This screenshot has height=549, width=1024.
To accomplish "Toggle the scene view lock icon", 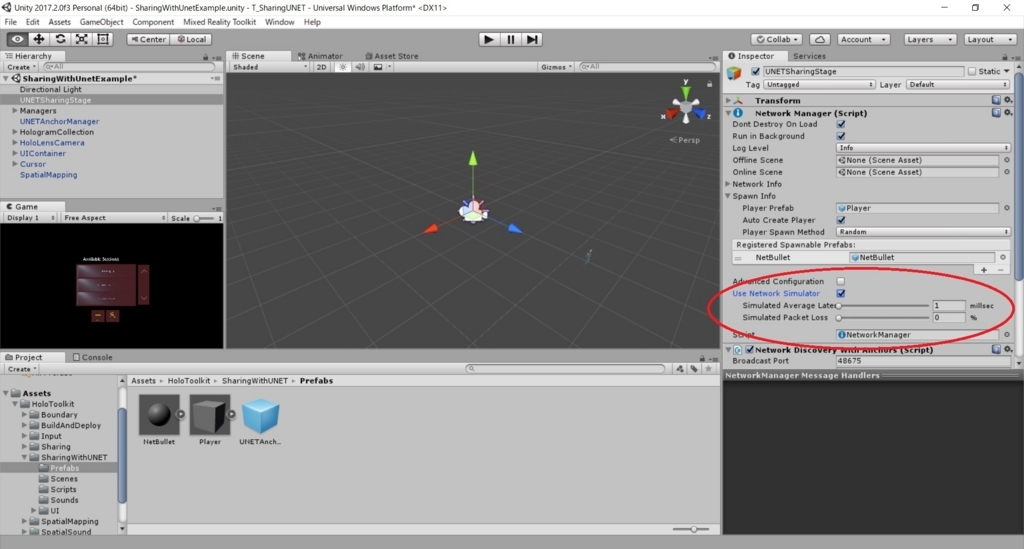I will click(x=709, y=84).
